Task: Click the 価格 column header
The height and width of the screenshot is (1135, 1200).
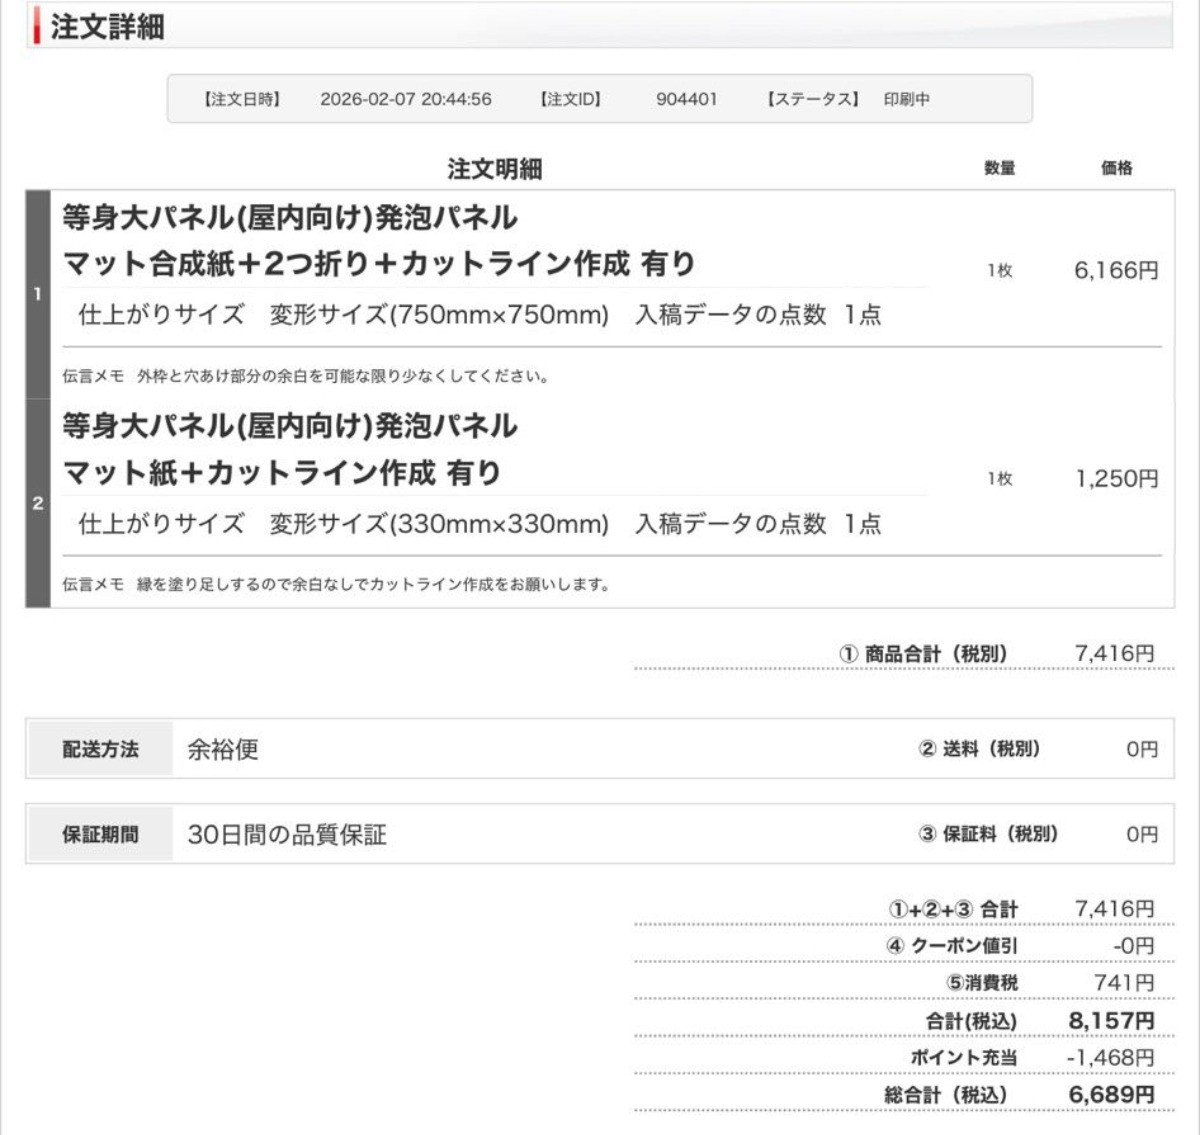Action: coord(1116,168)
